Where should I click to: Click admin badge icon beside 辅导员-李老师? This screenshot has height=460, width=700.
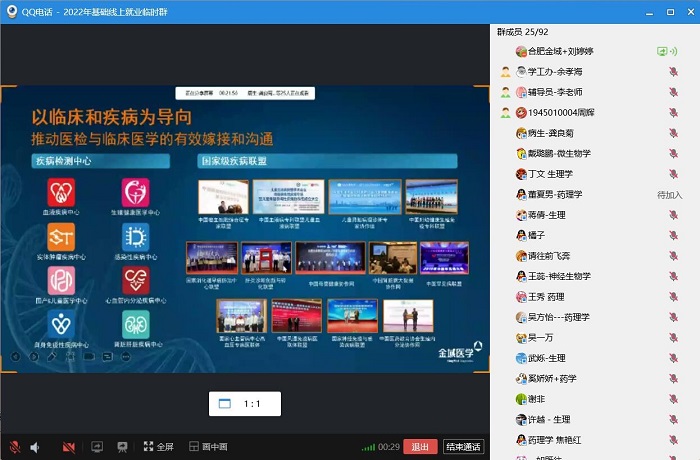coord(506,92)
